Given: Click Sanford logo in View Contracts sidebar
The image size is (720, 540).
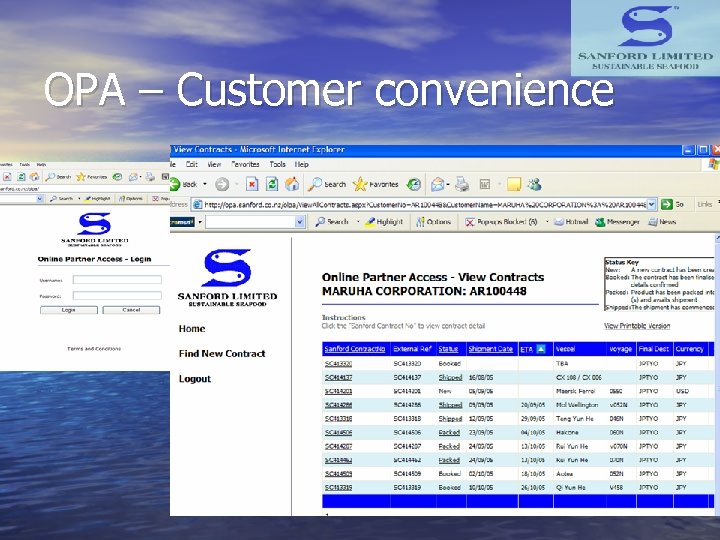Looking at the screenshot, I should point(227,277).
